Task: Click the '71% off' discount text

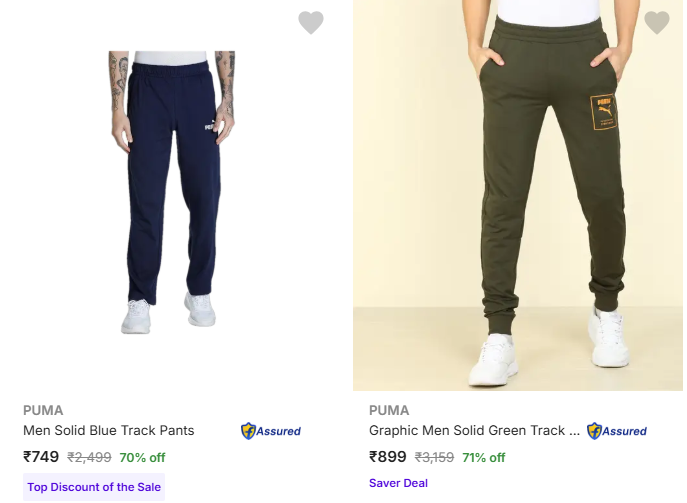Action: coord(484,458)
